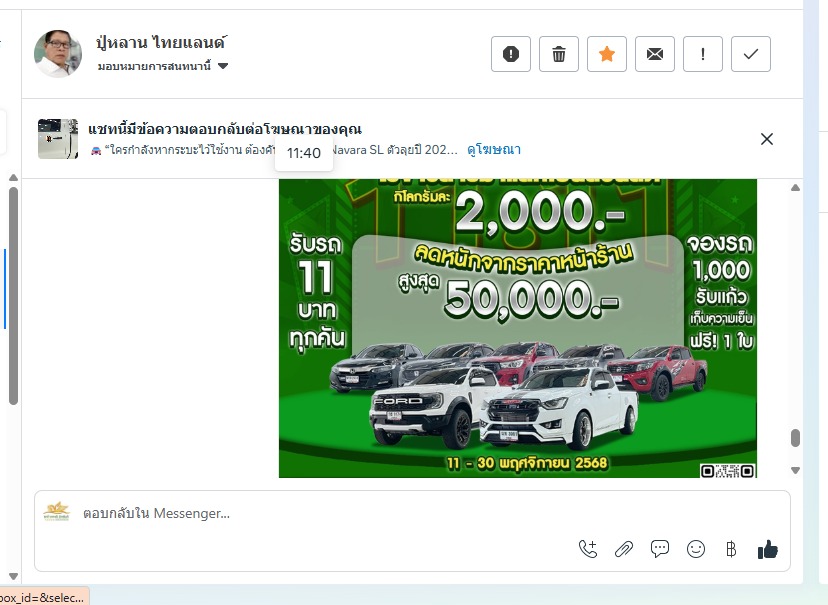
Task: Open the ad thumbnail in the banner
Action: [x=58, y=139]
